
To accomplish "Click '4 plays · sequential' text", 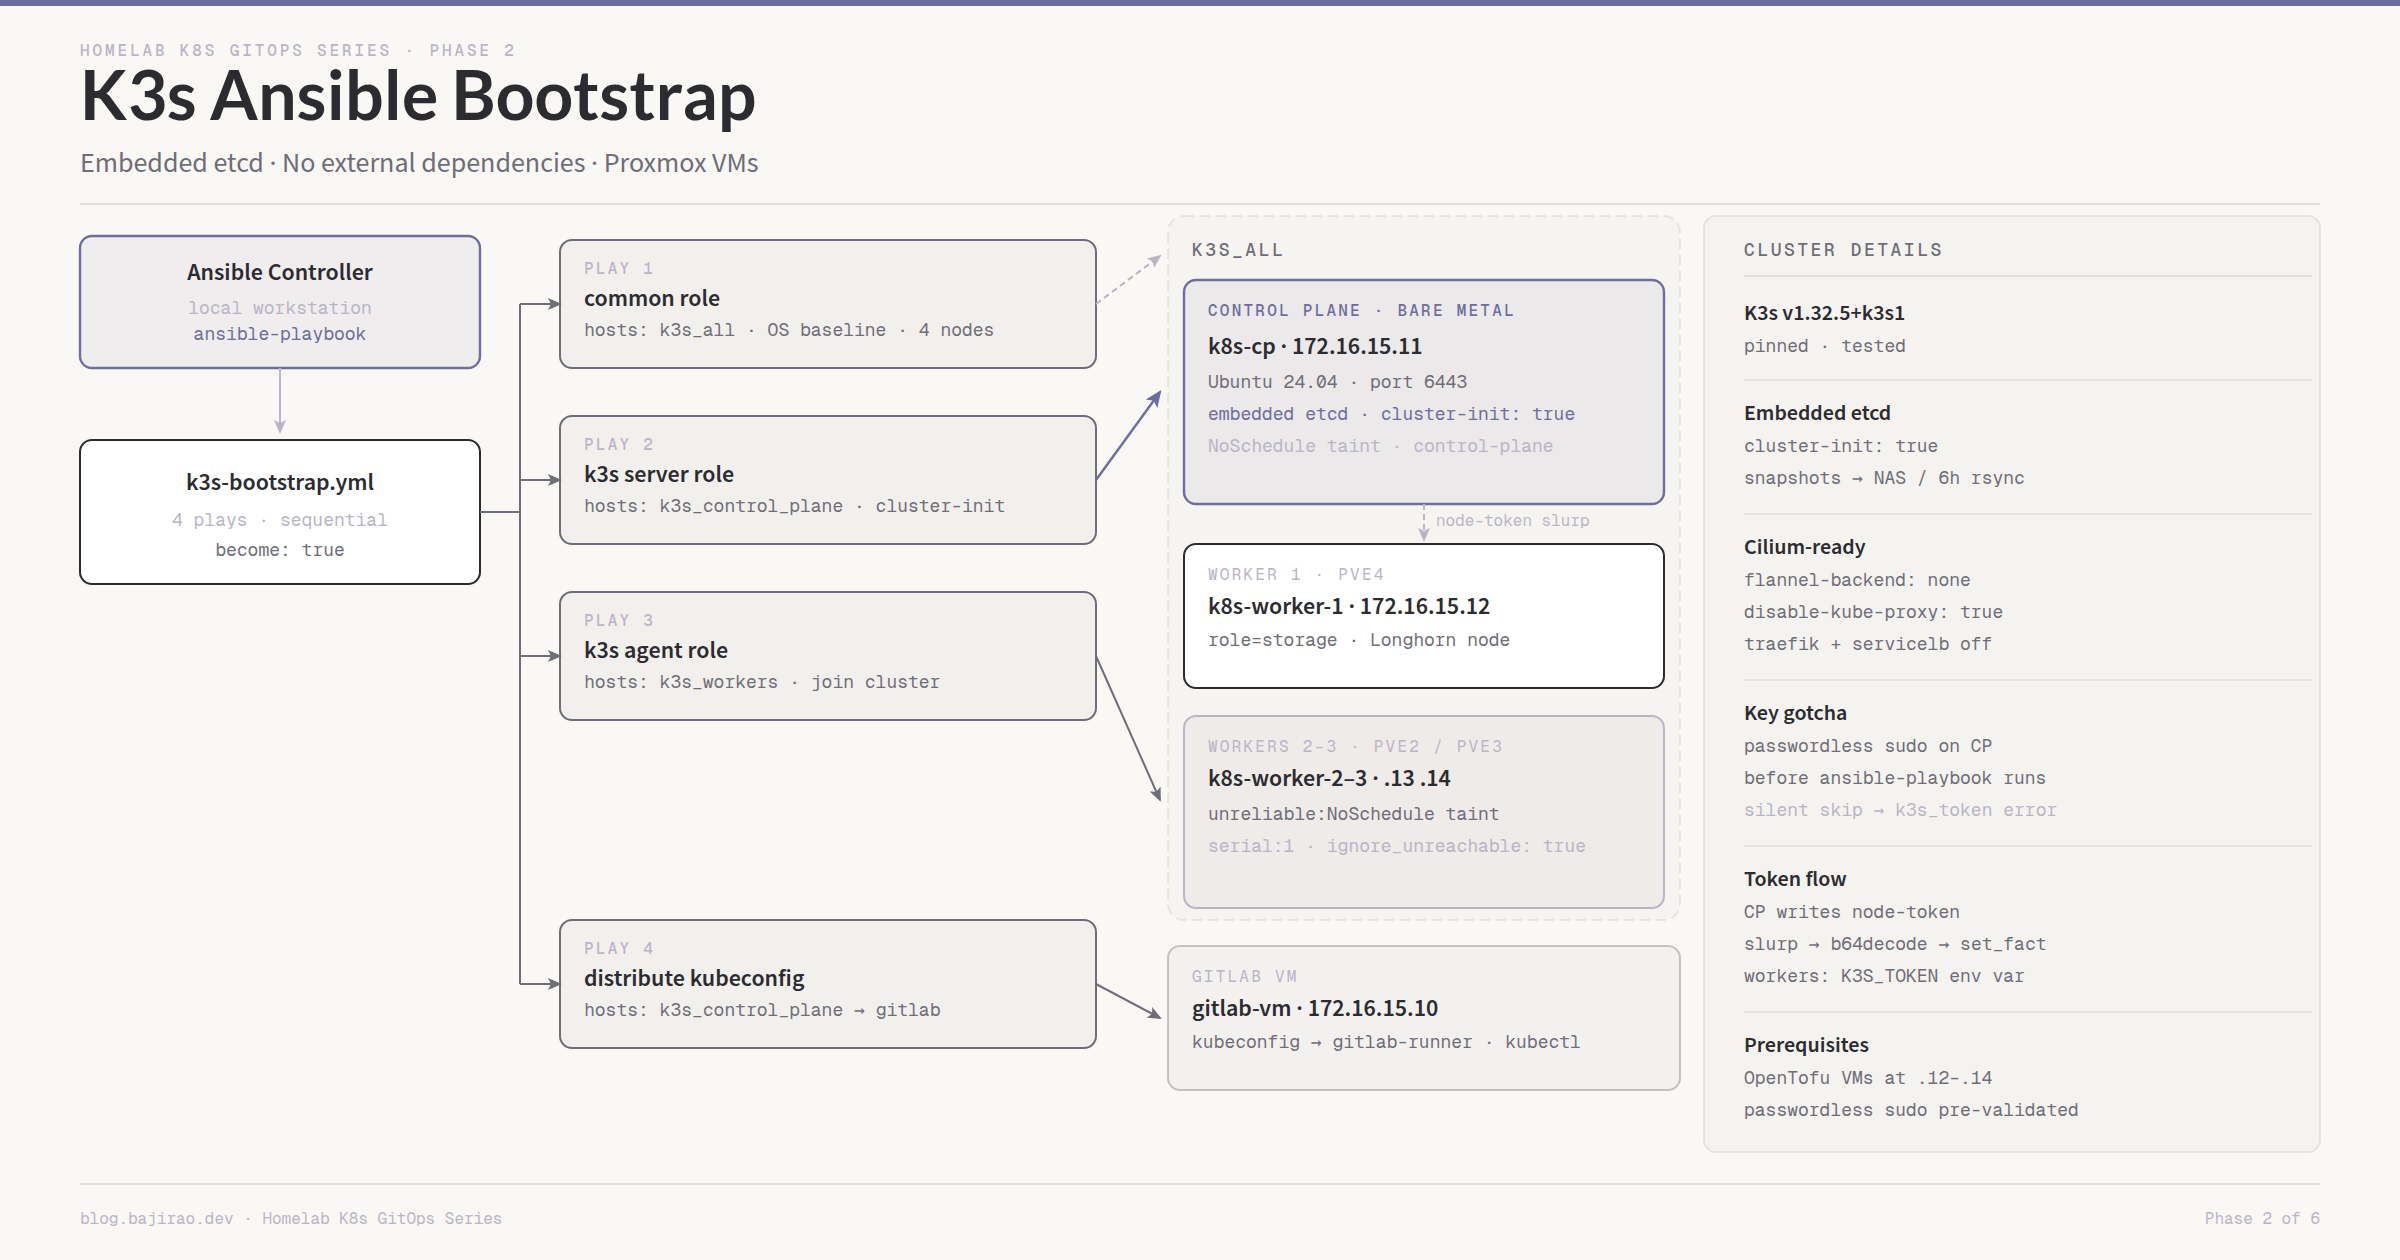I will click(x=280, y=520).
